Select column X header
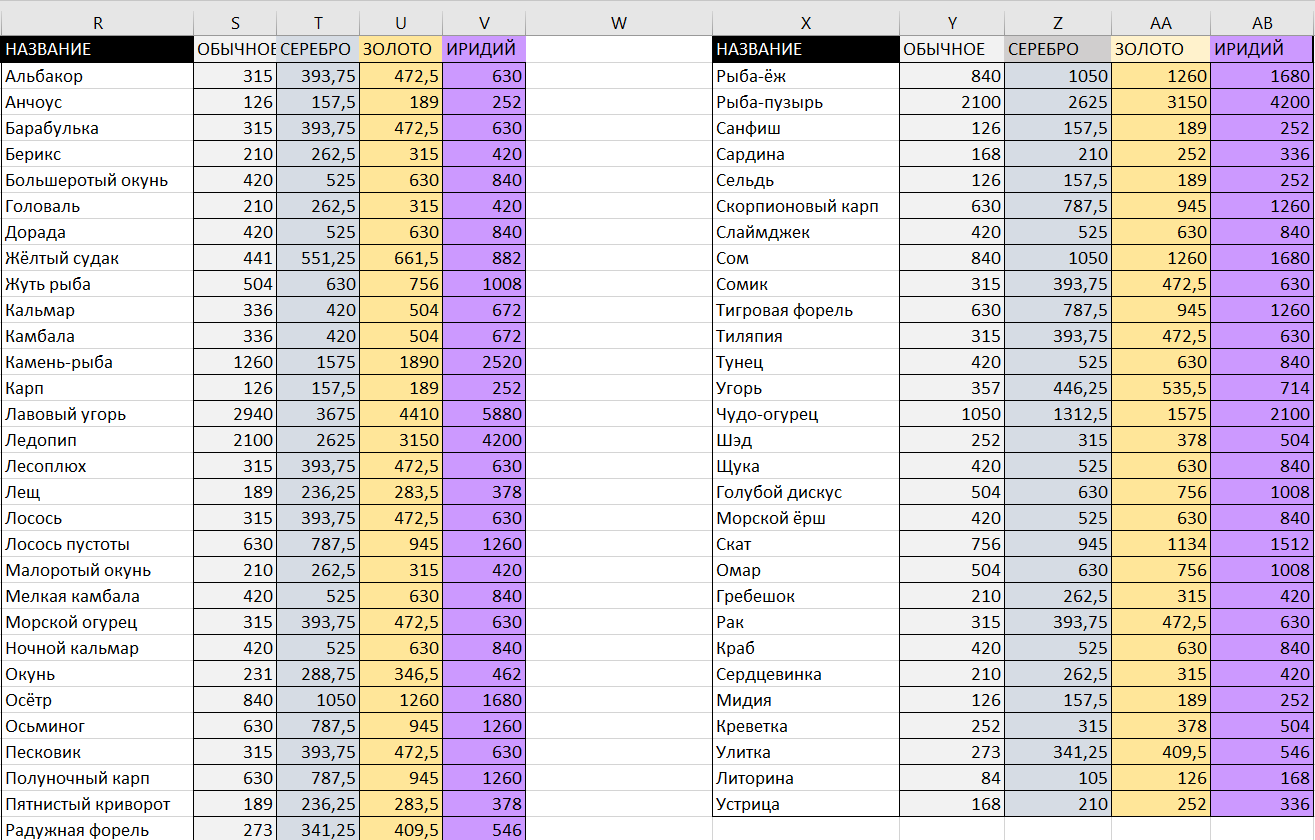 806,23
